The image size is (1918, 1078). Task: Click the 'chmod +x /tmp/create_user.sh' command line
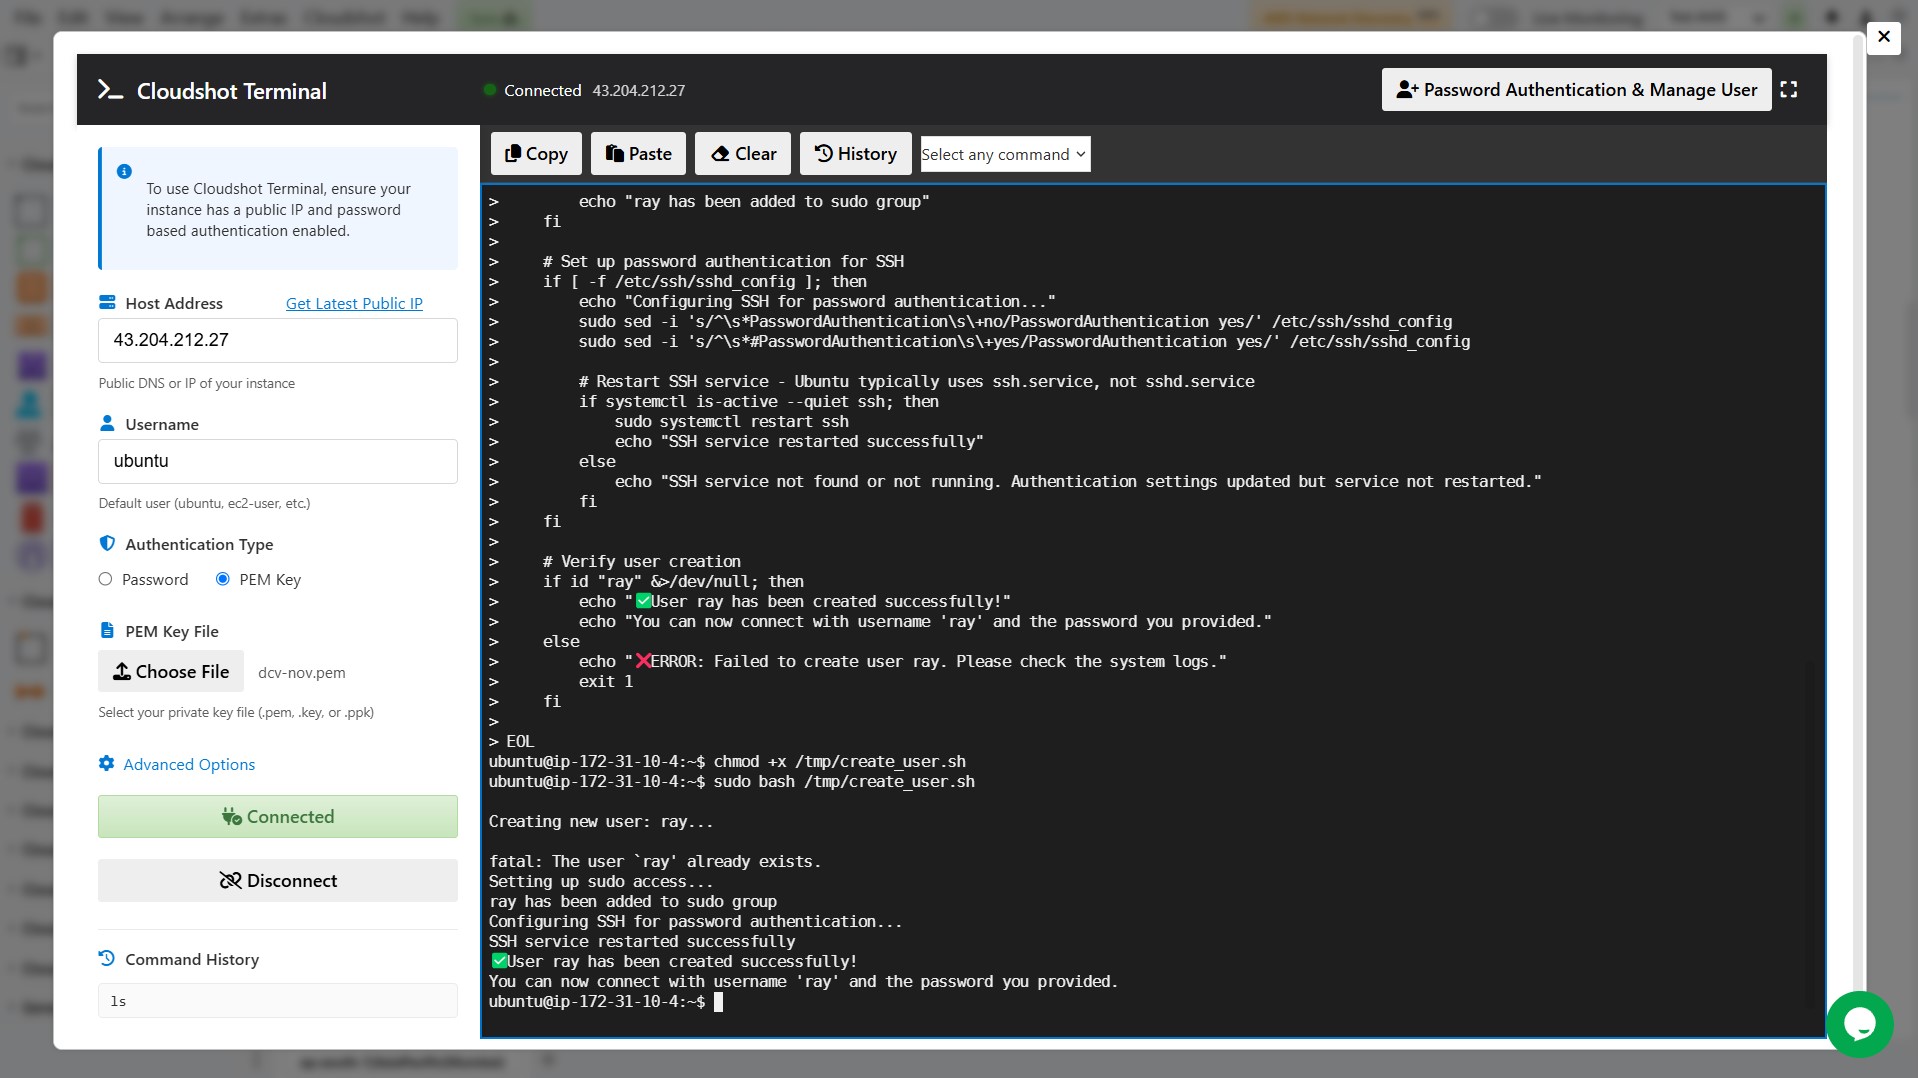(727, 762)
